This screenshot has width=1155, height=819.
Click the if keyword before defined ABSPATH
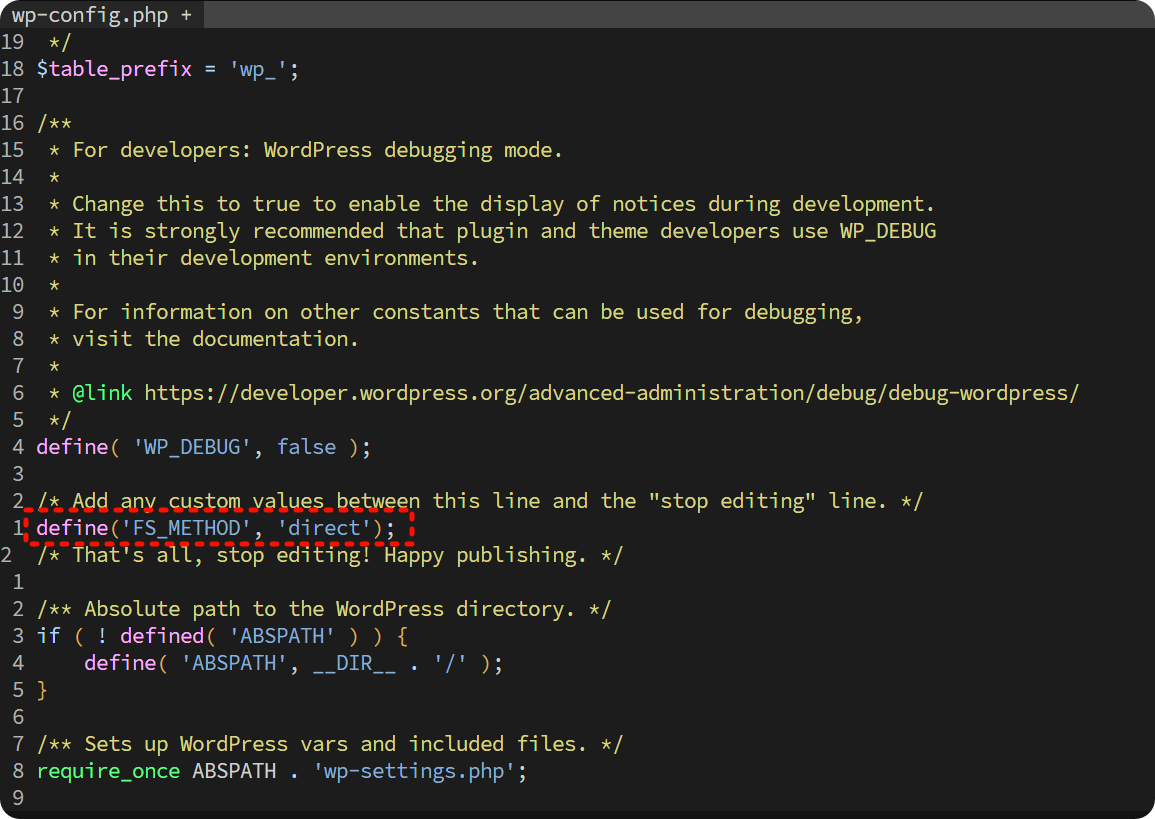click(48, 636)
